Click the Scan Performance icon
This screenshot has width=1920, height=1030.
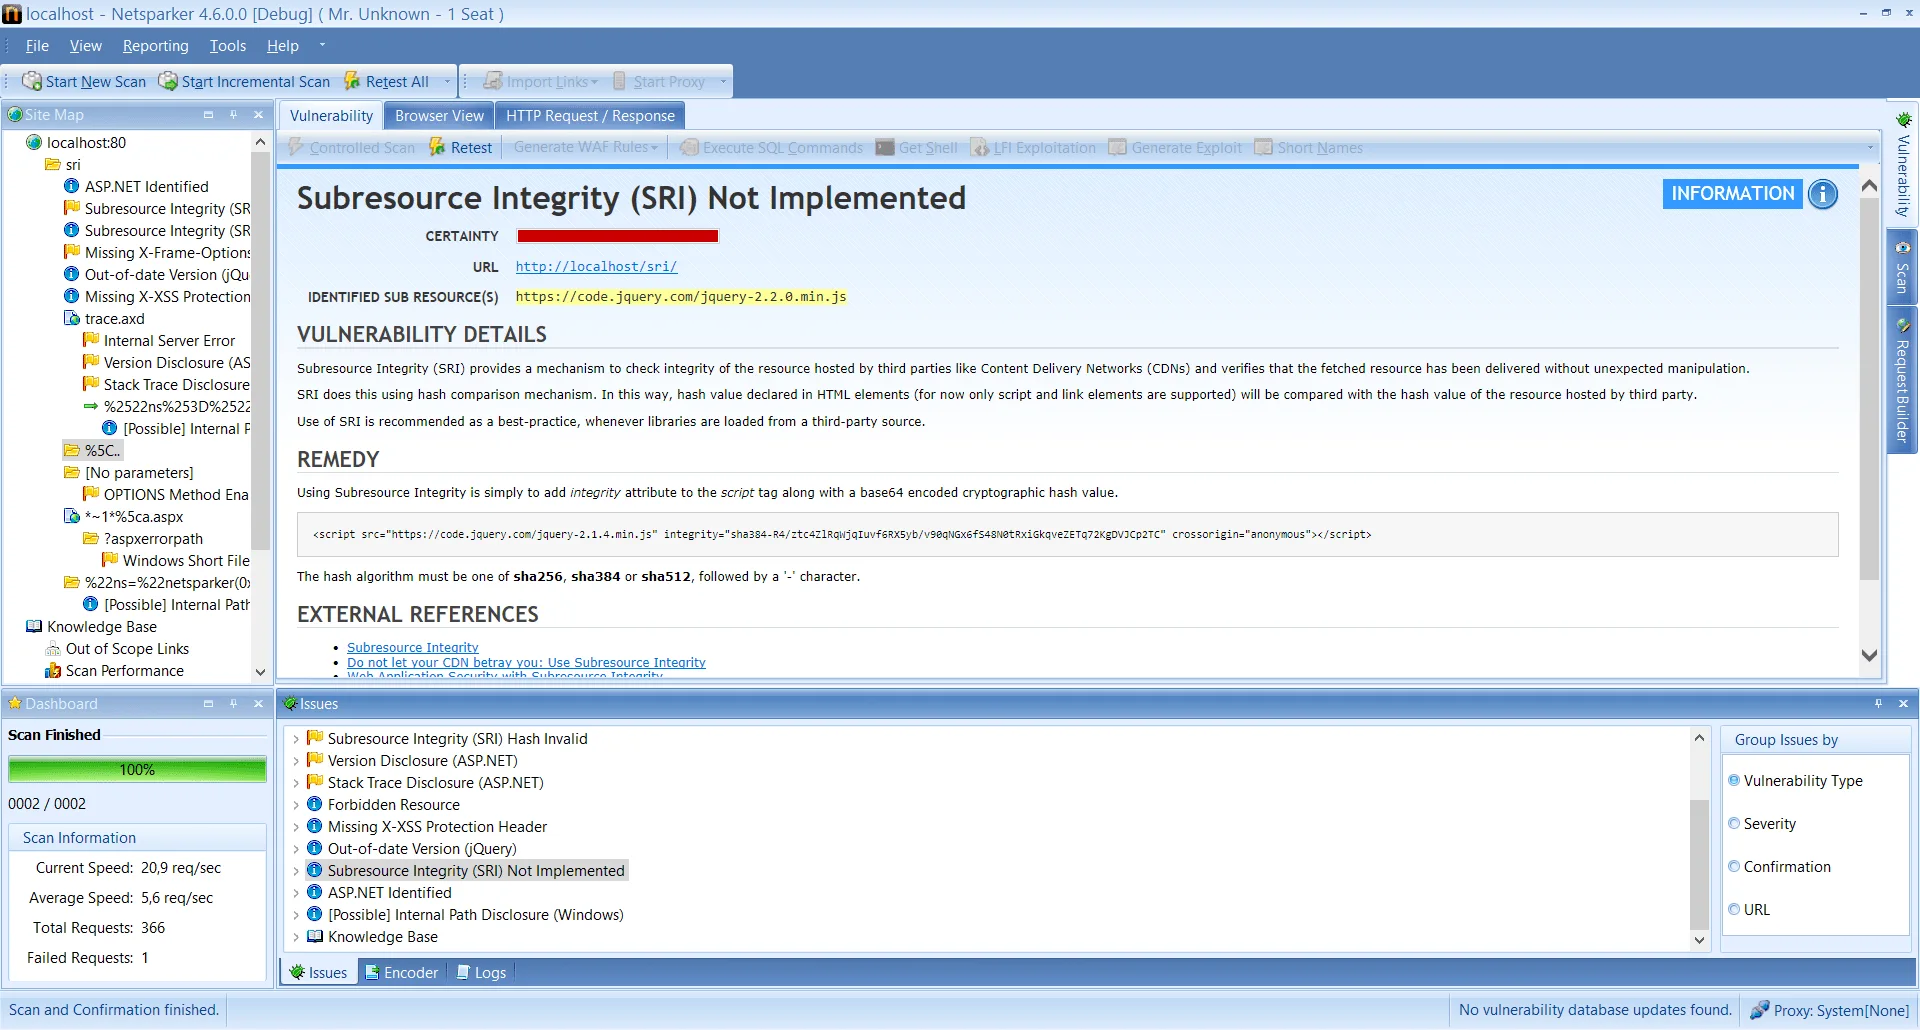tap(53, 671)
